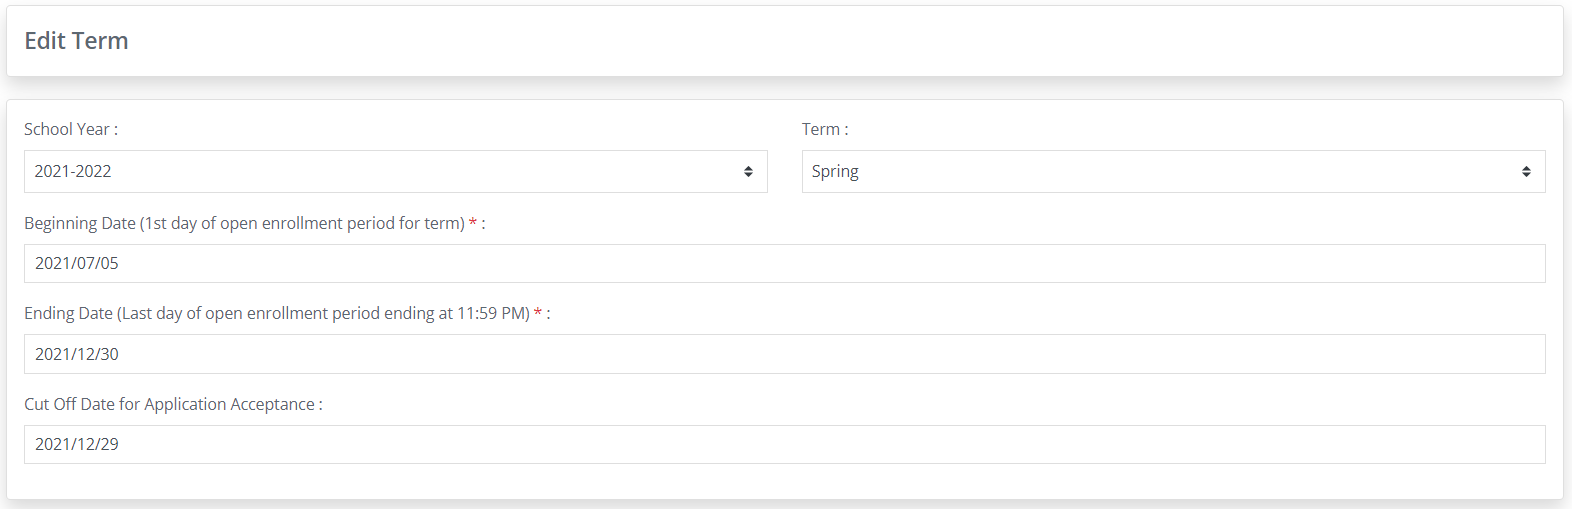Click the Beginning Date label text
1572x509 pixels.
tap(244, 224)
